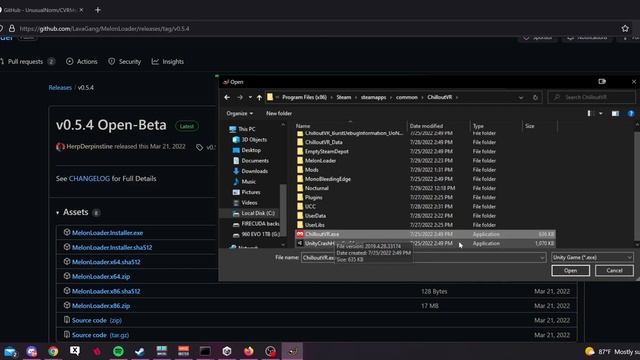Go back in the Open dialog
This screenshot has height=360, width=640.
coord(227,97)
